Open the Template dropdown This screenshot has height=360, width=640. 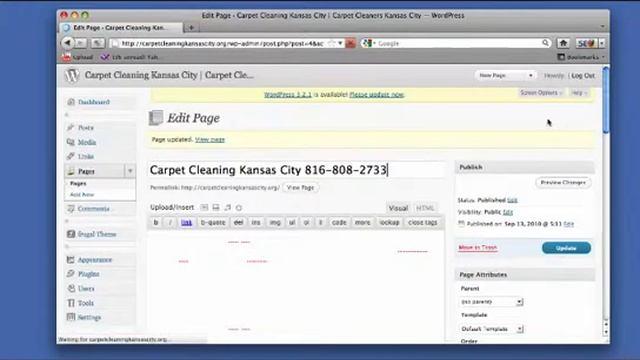[491, 329]
